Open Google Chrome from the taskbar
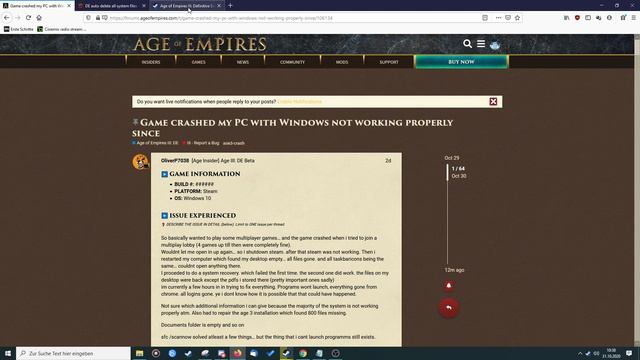640x360 pixels. pyautogui.click(x=303, y=353)
